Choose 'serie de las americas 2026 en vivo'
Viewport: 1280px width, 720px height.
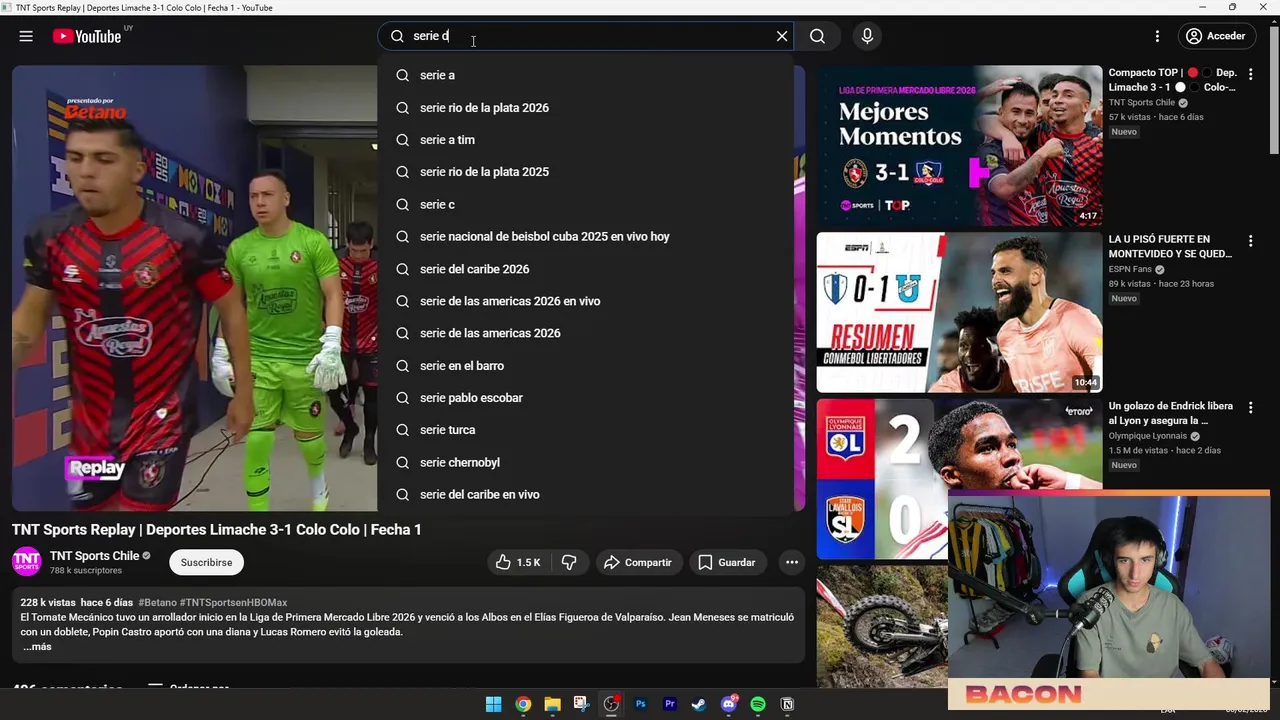tap(585, 301)
